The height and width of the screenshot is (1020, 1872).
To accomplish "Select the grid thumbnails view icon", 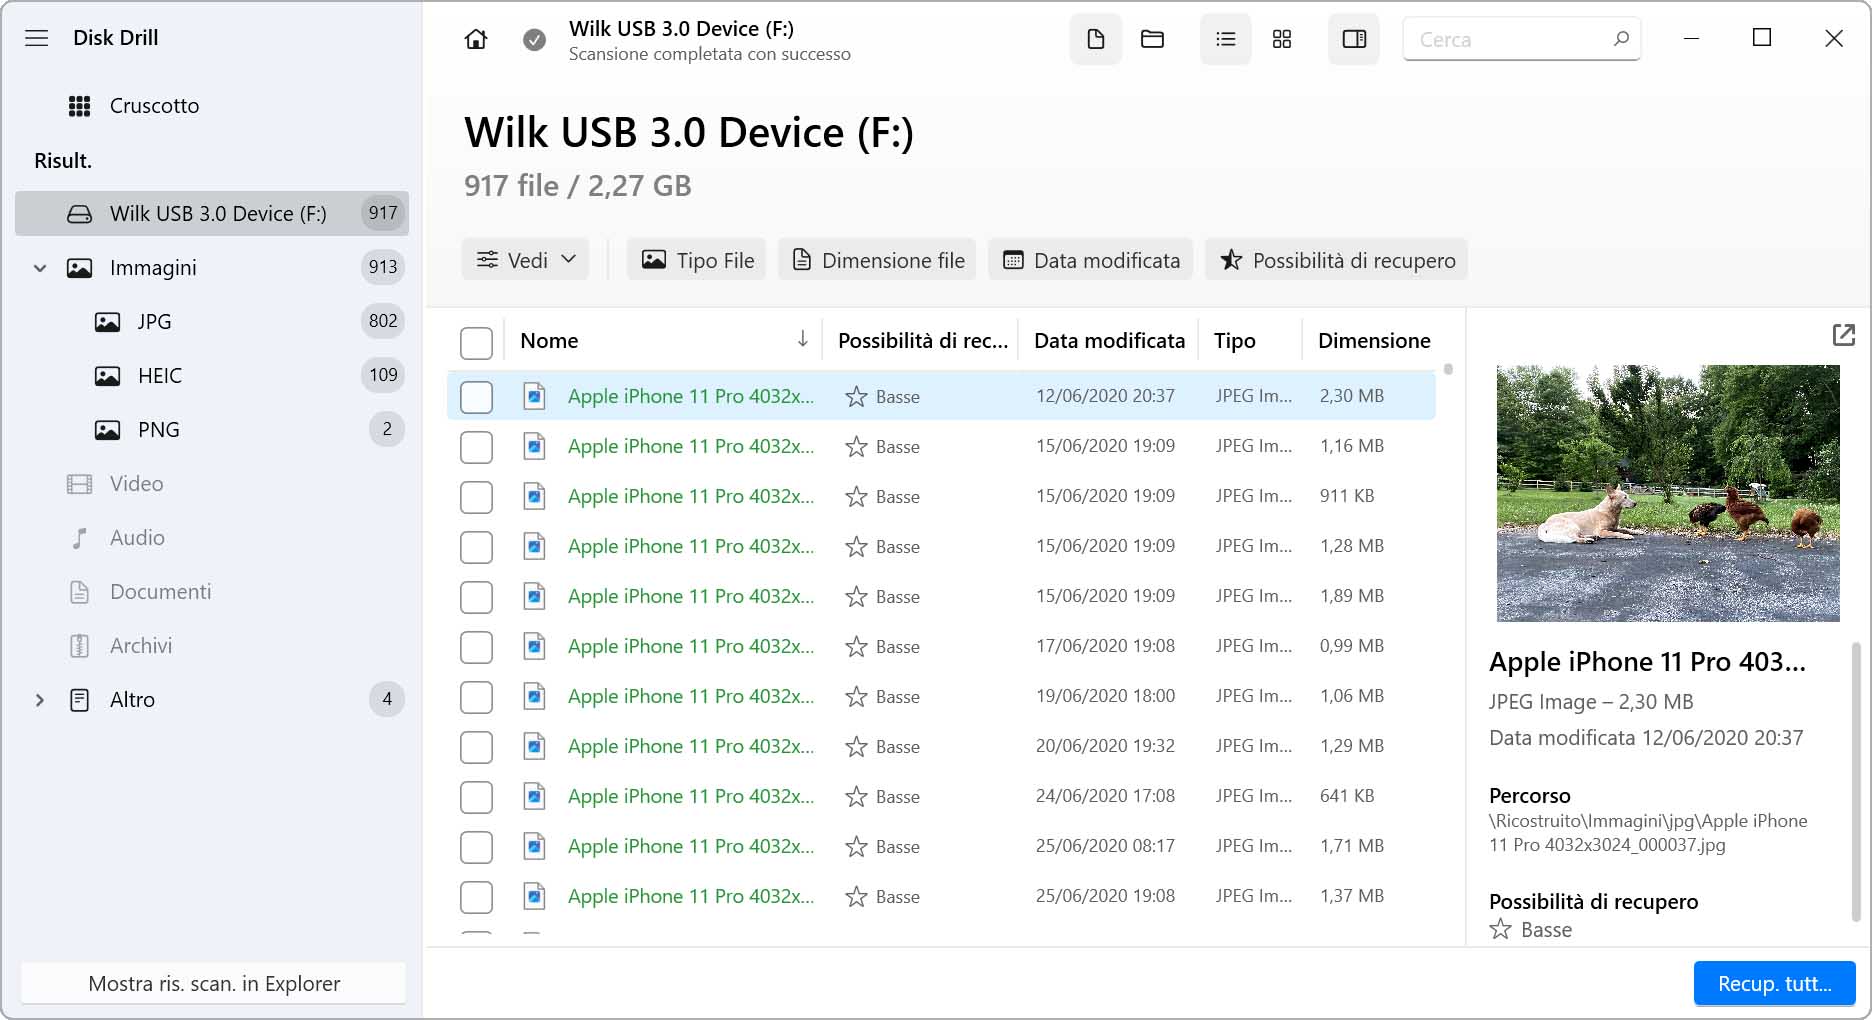I will point(1282,39).
